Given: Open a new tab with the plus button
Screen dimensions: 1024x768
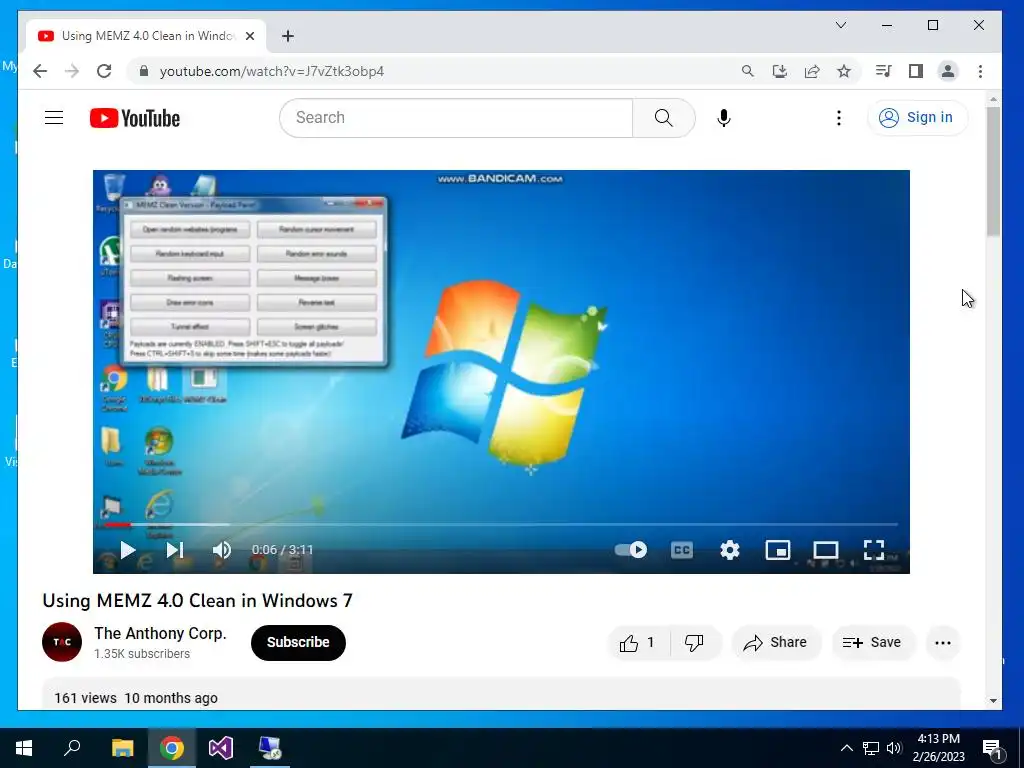Looking at the screenshot, I should pyautogui.click(x=287, y=36).
